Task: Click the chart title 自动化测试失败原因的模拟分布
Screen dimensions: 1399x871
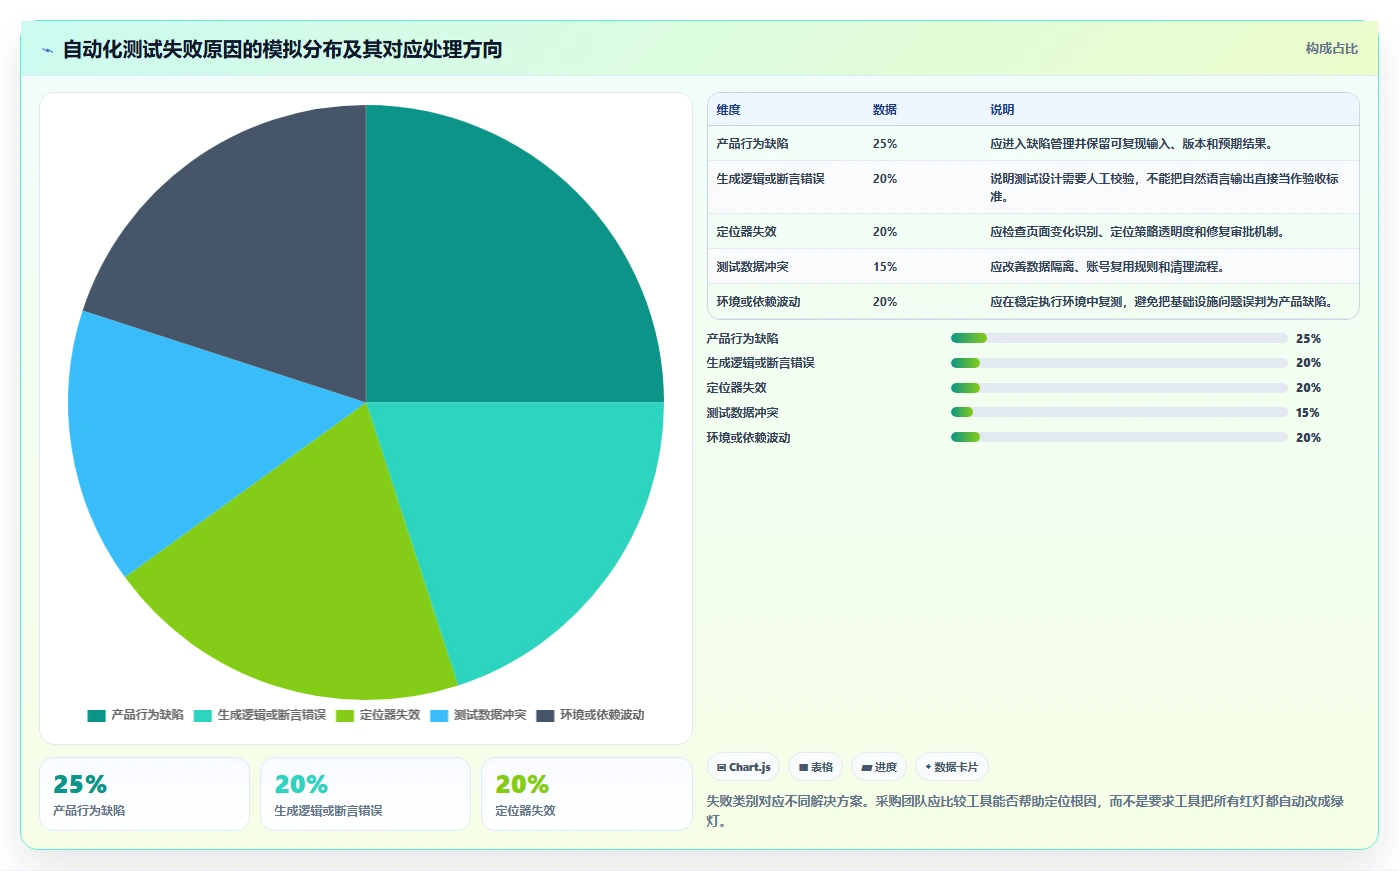Action: point(283,50)
